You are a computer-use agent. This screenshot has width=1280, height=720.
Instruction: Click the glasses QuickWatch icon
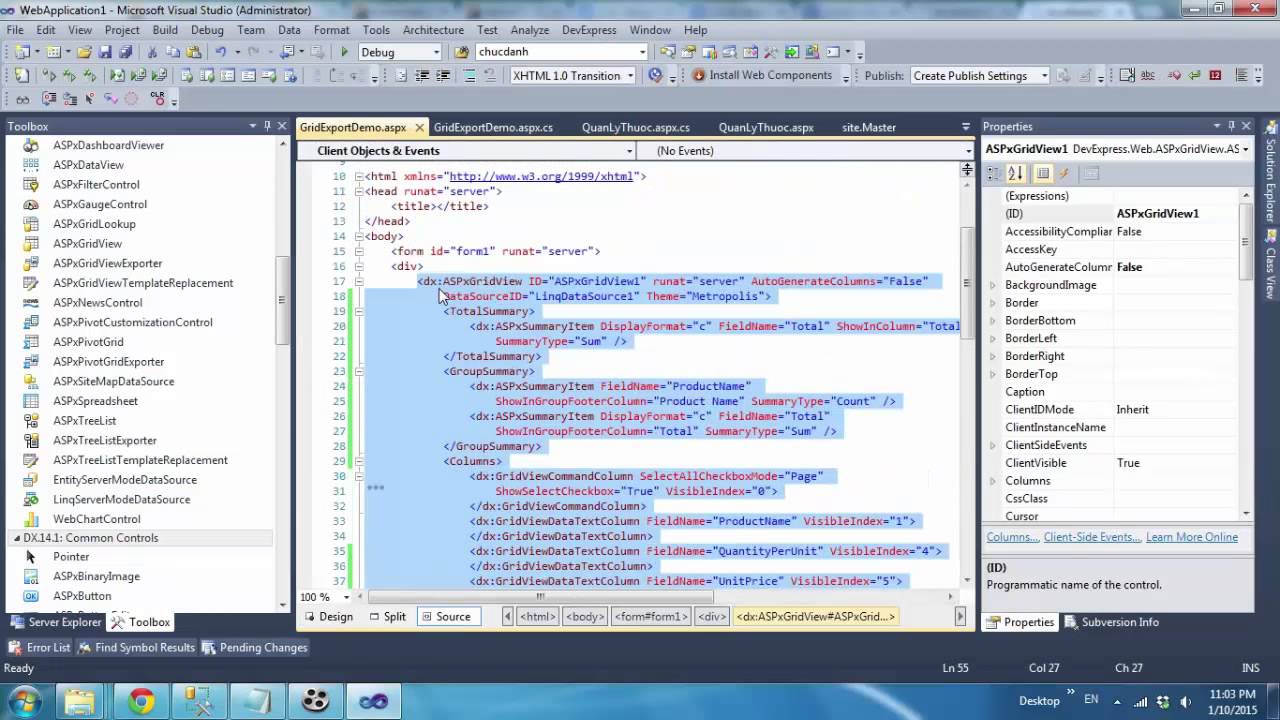tap(22, 98)
